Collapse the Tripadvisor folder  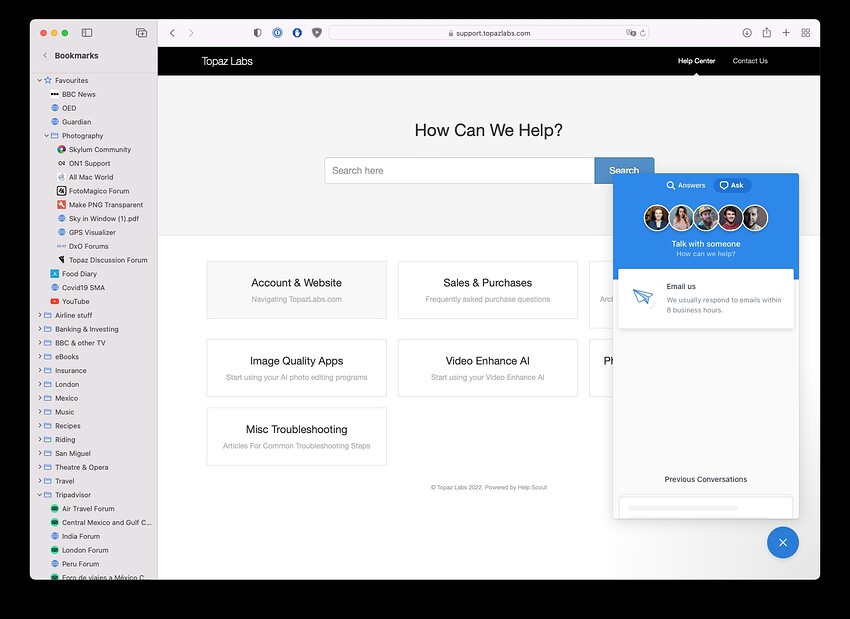click(x=40, y=495)
